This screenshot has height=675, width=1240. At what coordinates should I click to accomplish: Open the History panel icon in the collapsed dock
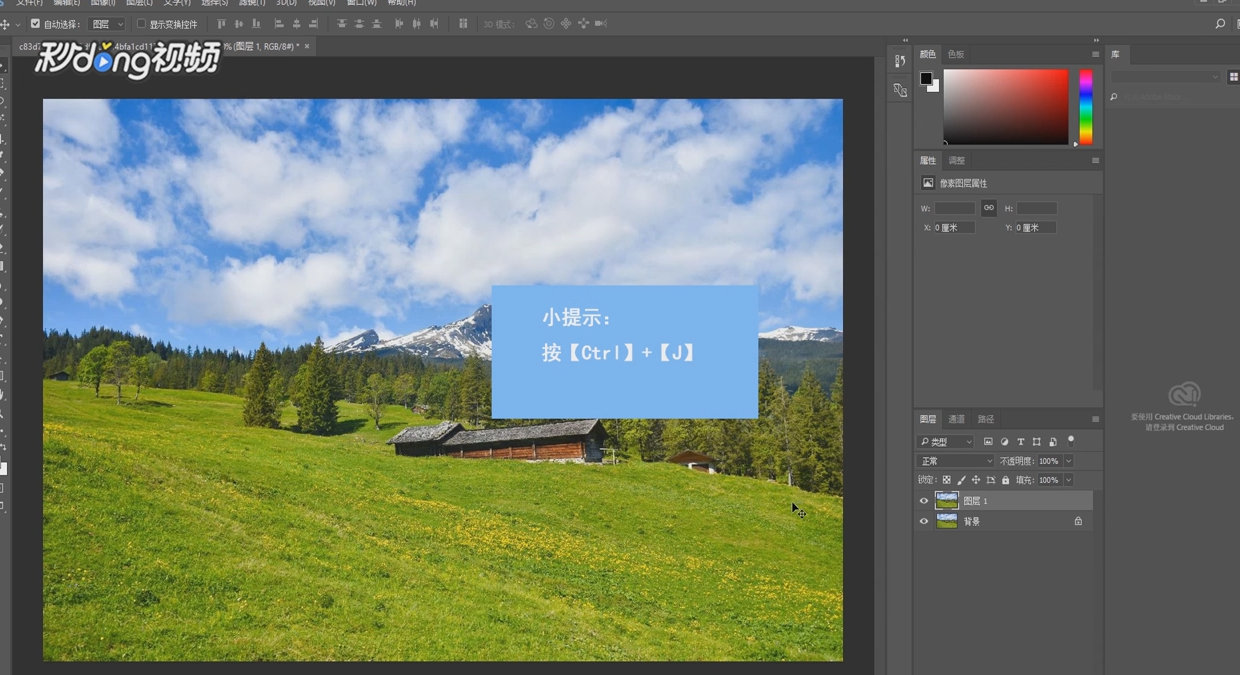click(900, 61)
